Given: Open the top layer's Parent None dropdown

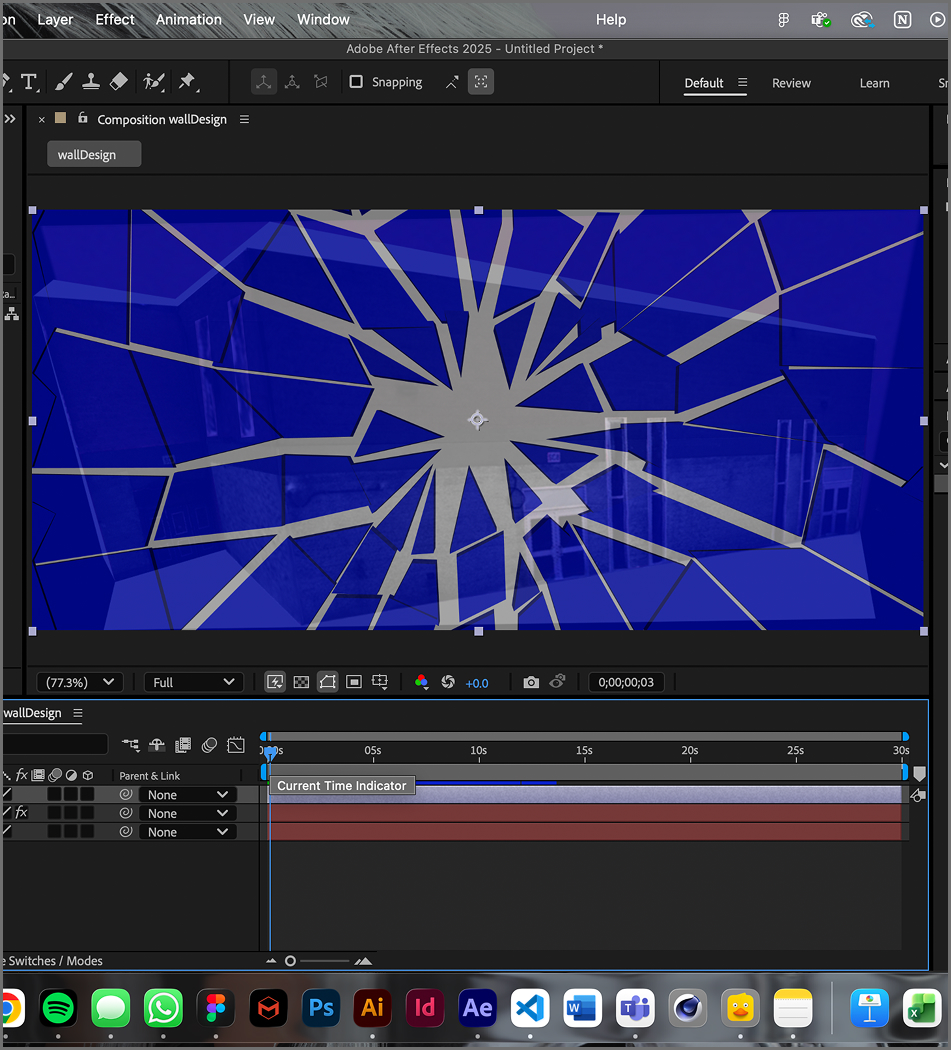Looking at the screenshot, I should (187, 794).
